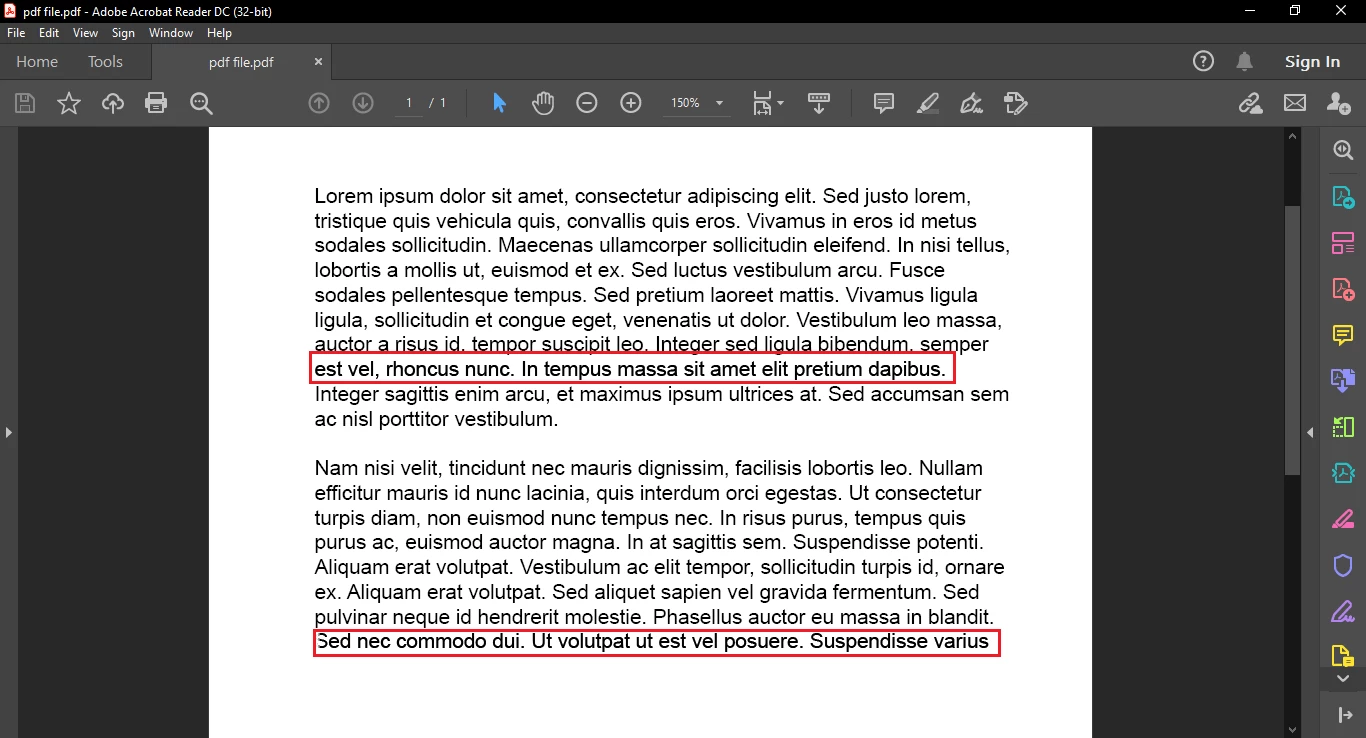Share a link to this file
This screenshot has width=1366, height=738.
1250,103
